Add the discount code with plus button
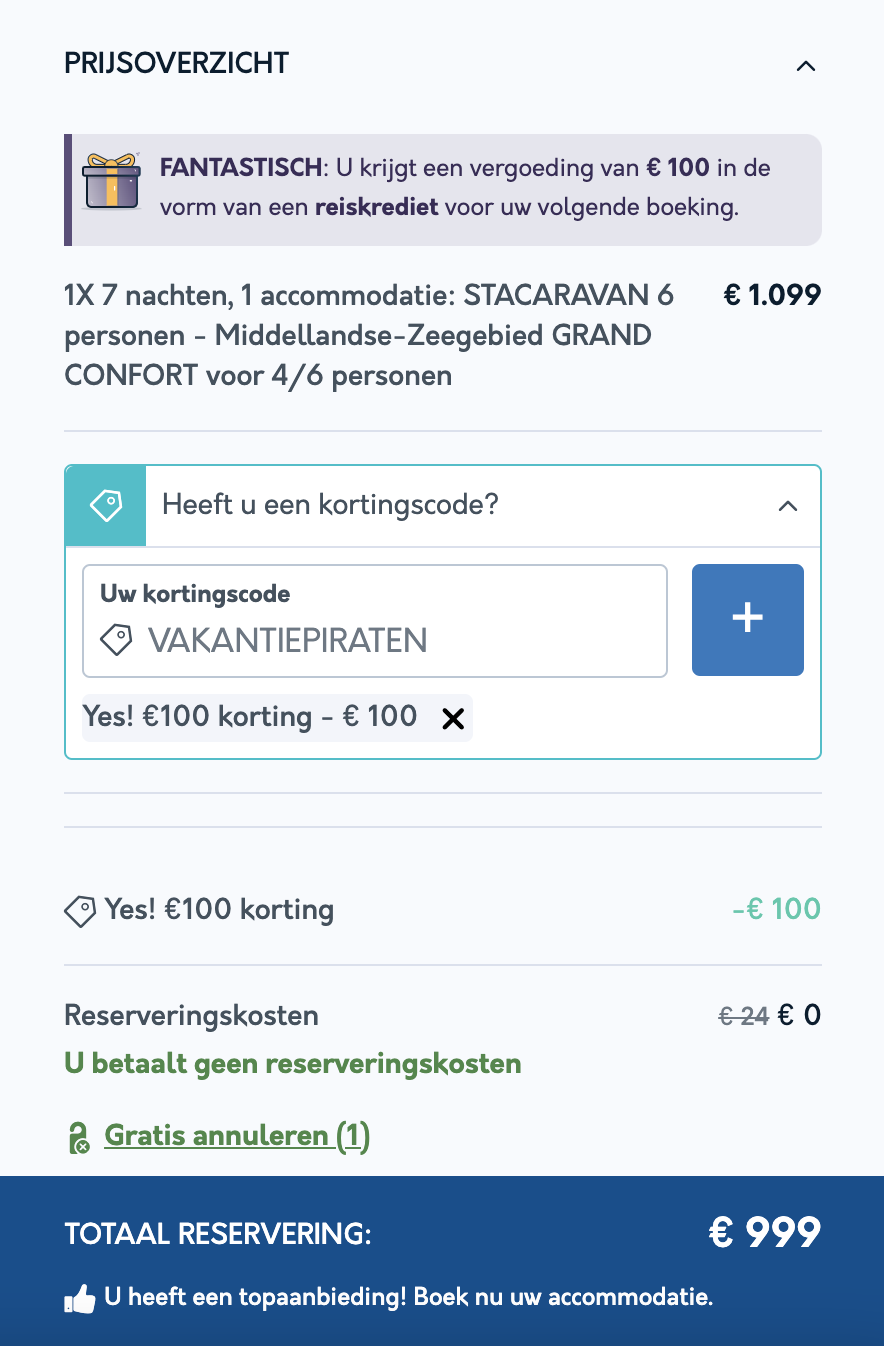 point(748,620)
